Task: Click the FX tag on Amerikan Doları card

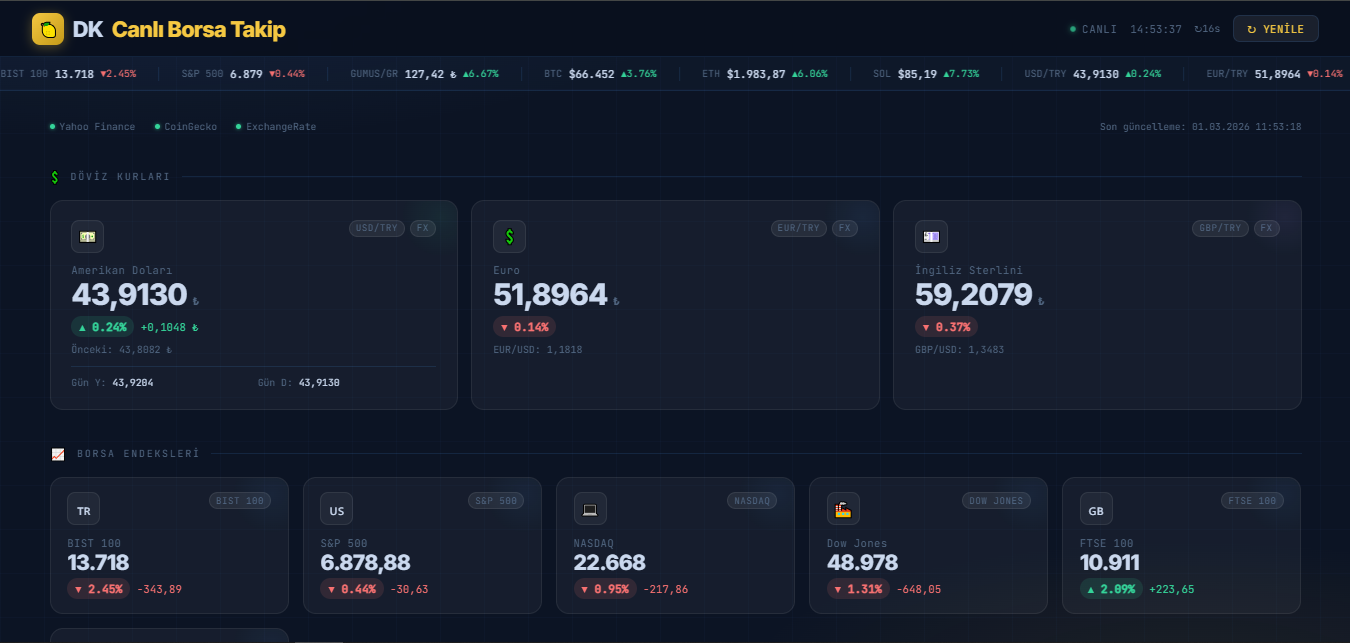Action: 423,228
